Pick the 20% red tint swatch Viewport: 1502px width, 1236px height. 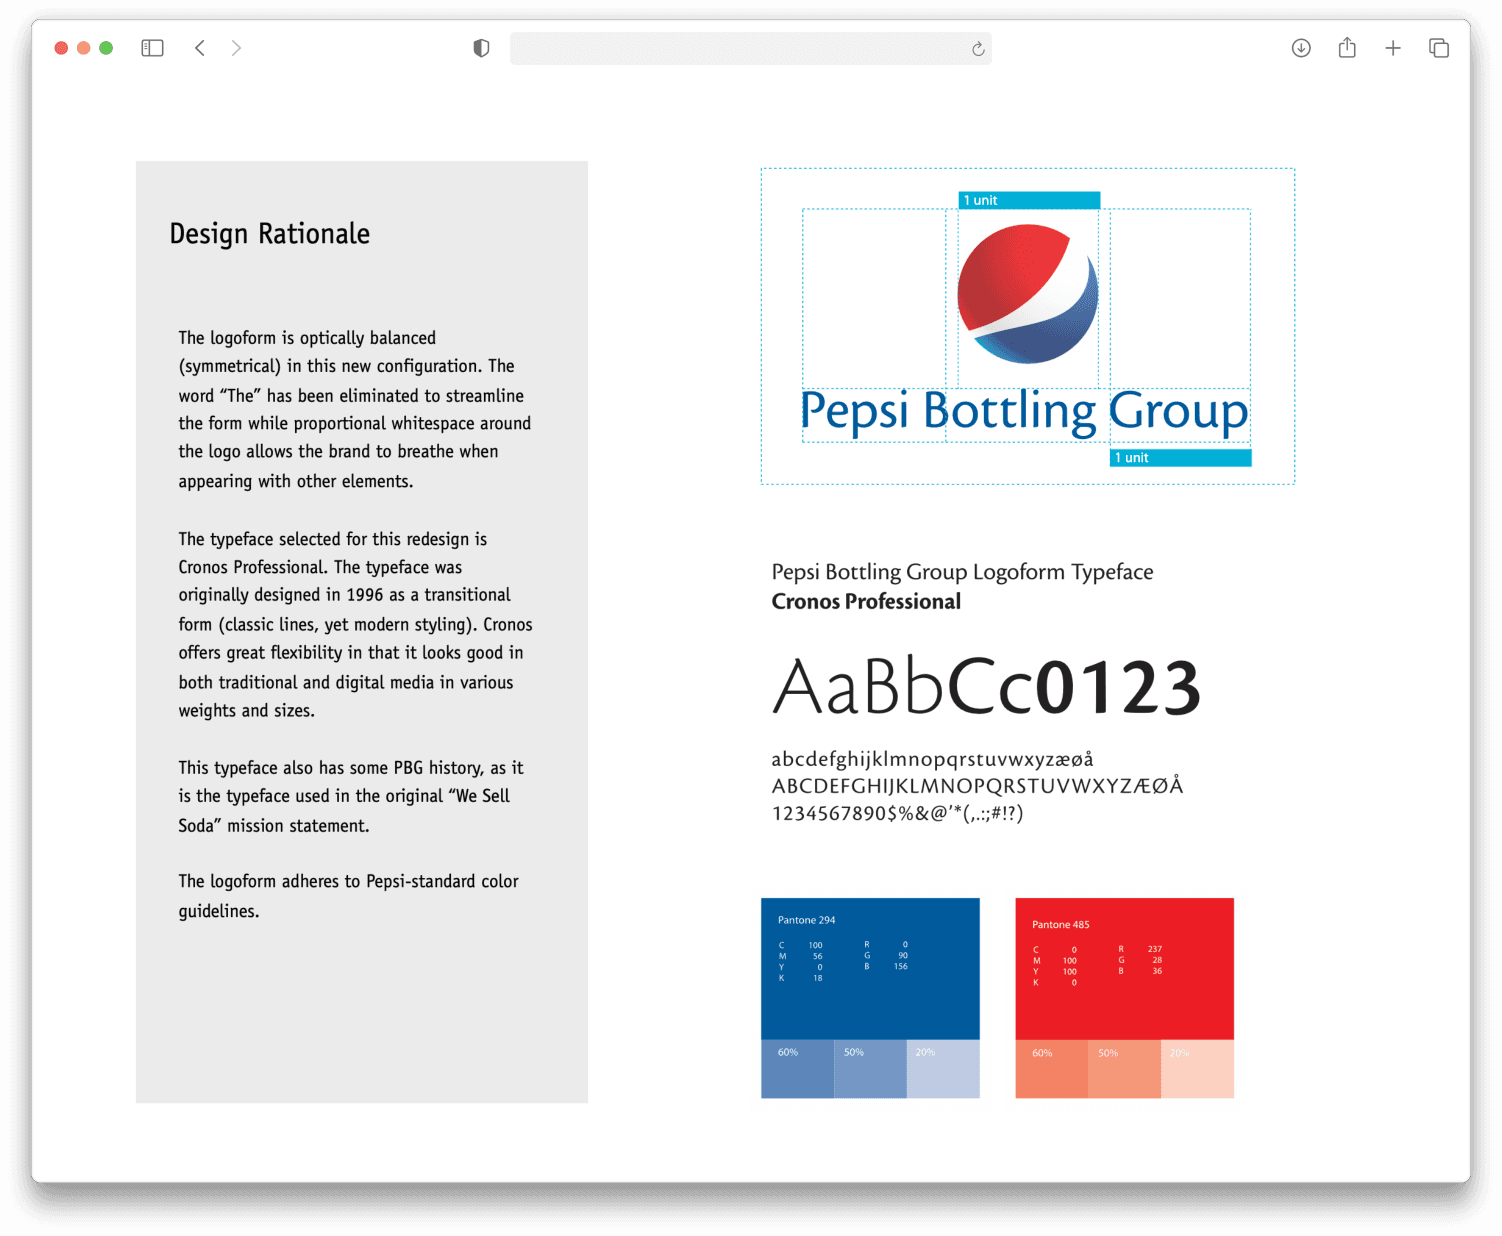[1197, 1069]
